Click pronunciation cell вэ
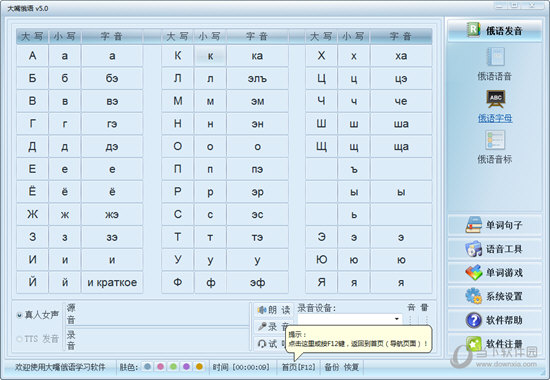 point(112,101)
